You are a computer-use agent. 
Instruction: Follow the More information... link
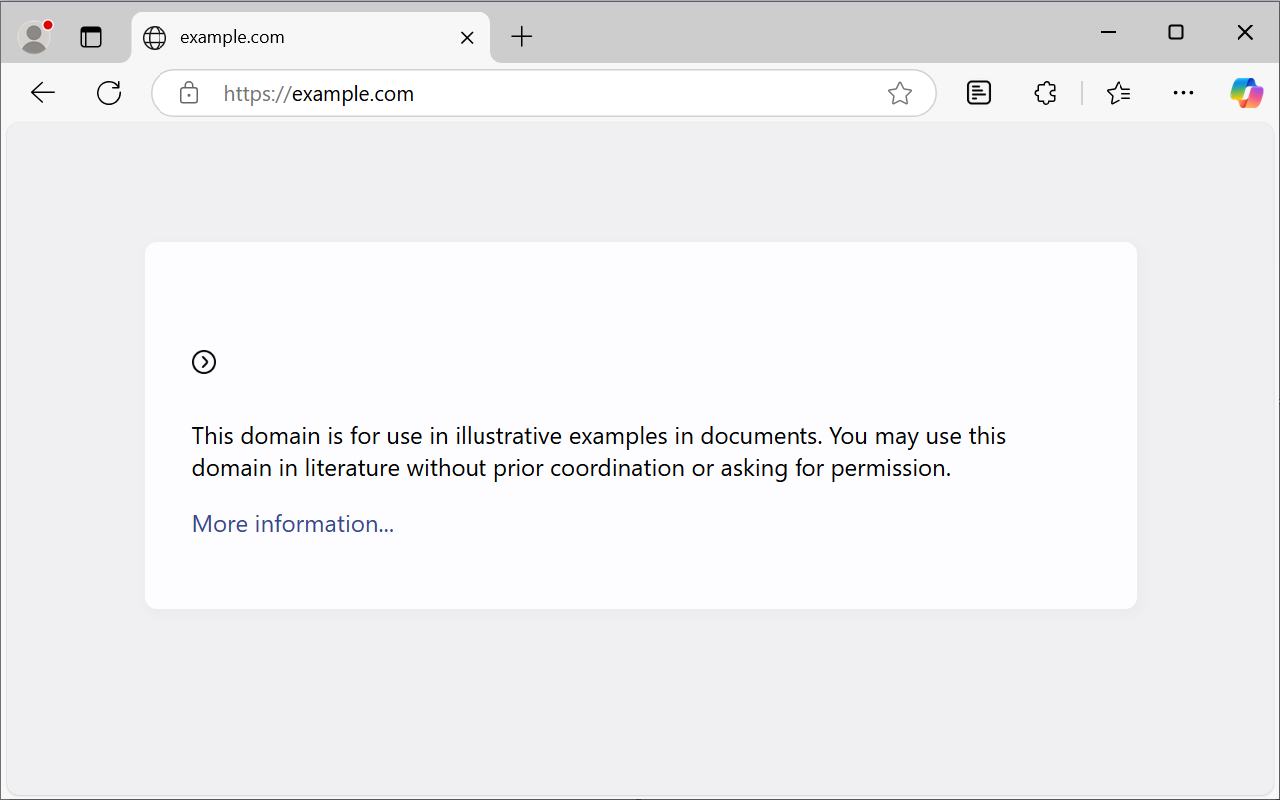[293, 524]
